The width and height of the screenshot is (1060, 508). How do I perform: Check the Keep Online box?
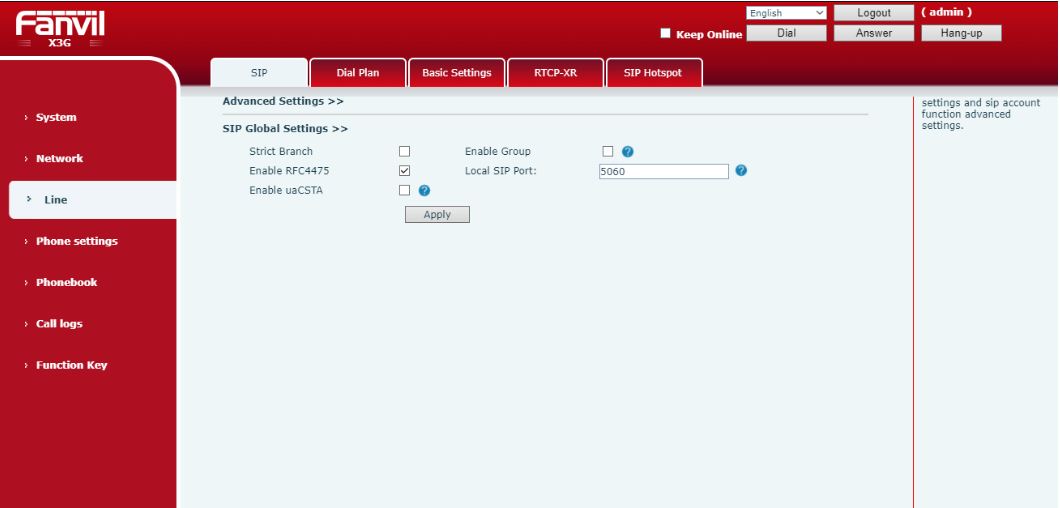666,34
